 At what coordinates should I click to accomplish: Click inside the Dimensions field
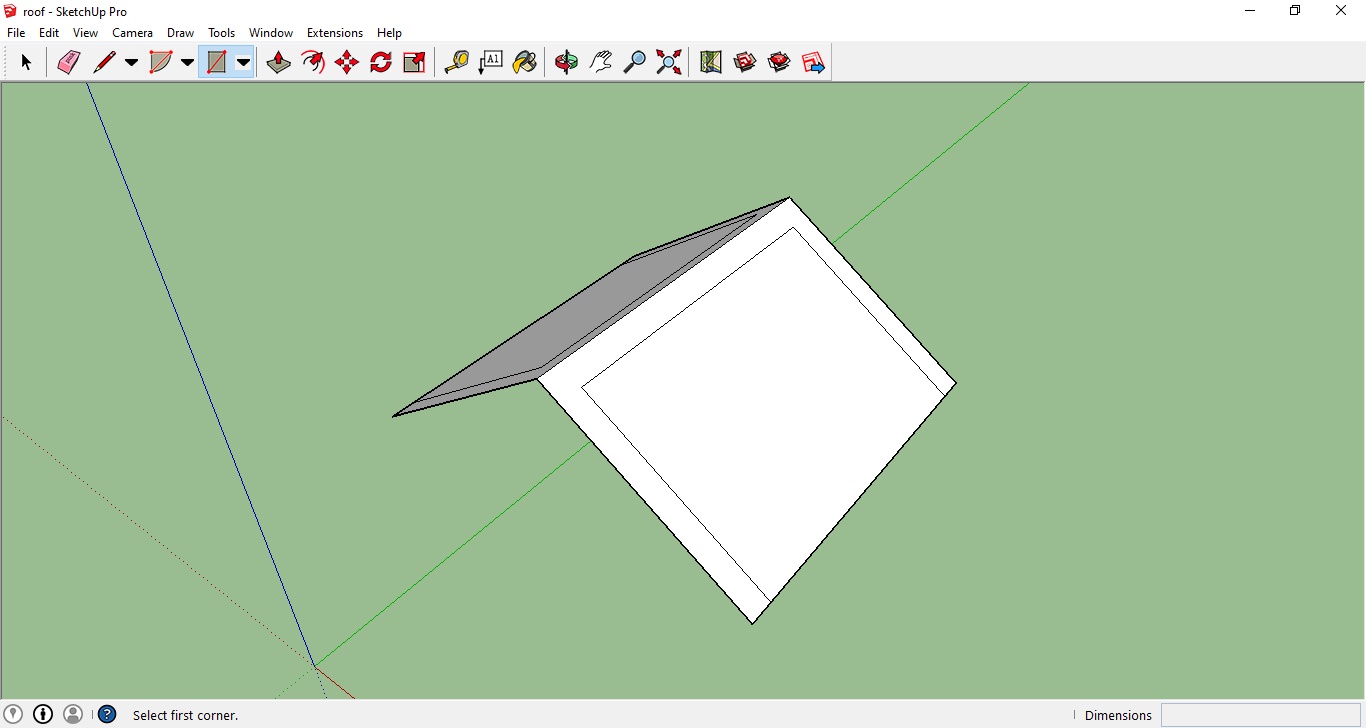[1260, 714]
